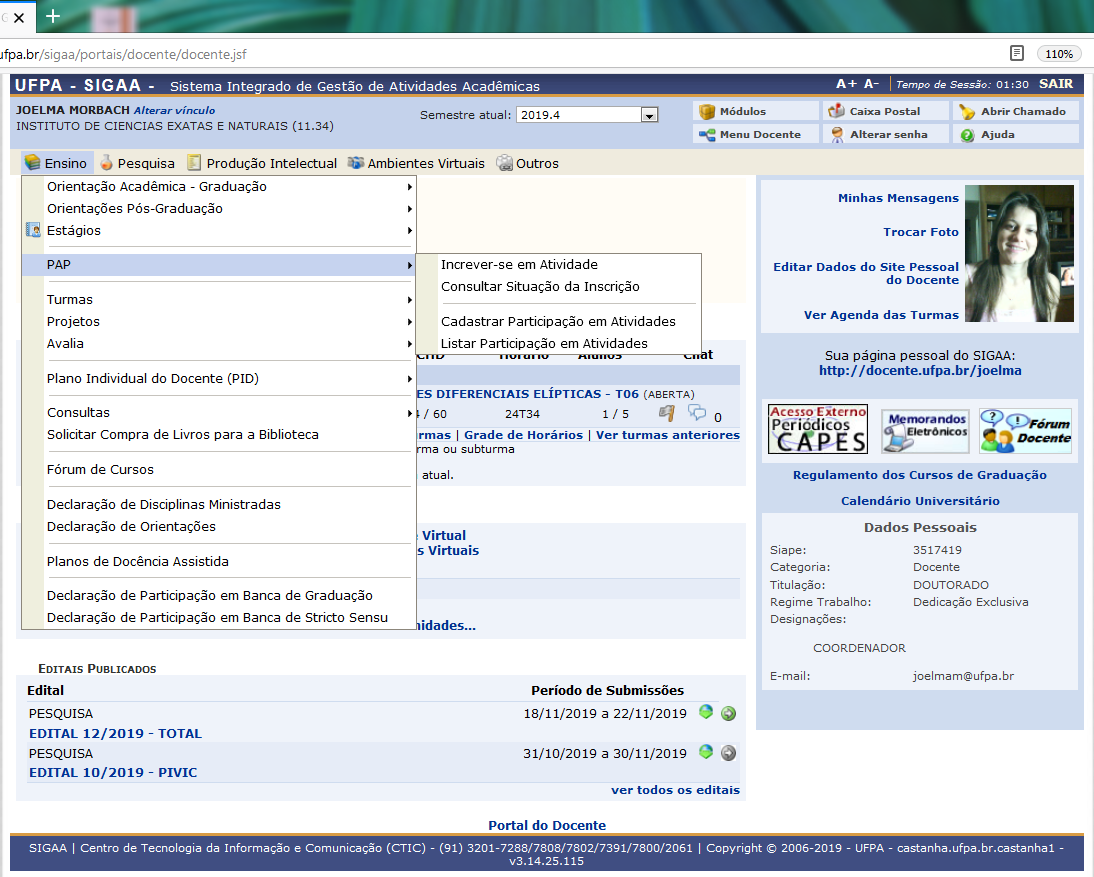Click ver todos os editais link

coord(675,790)
